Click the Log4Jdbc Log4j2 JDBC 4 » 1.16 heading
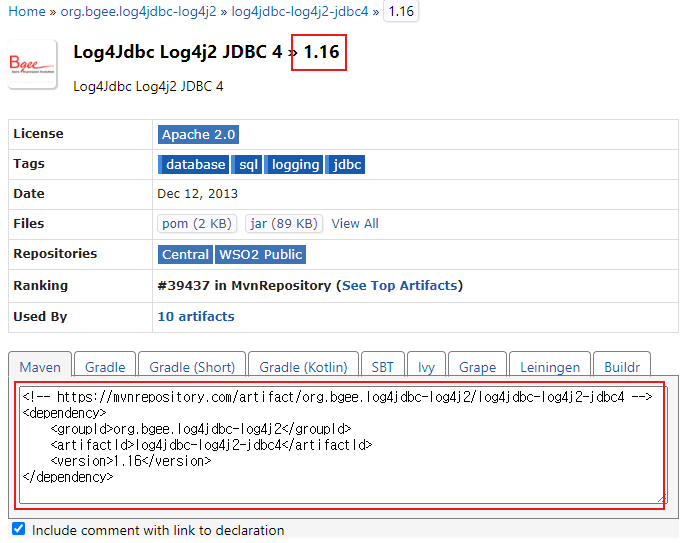687x543 pixels. point(206,52)
